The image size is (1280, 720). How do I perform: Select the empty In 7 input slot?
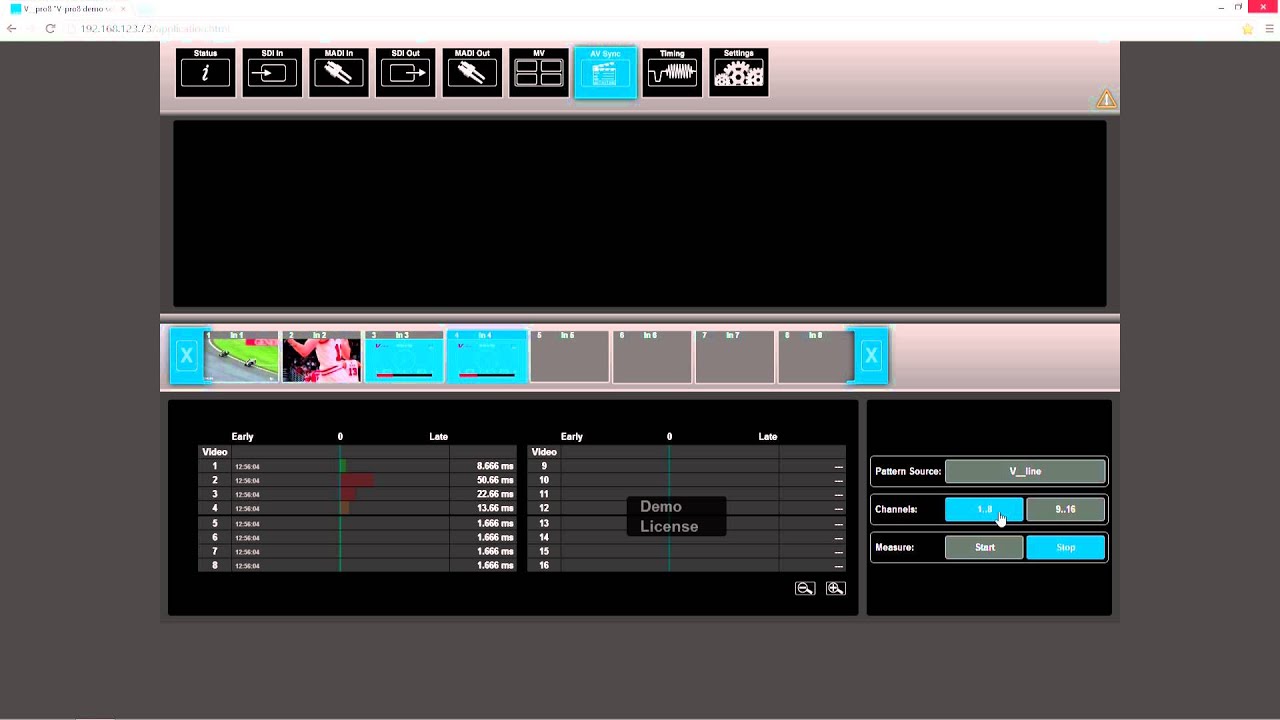click(734, 357)
